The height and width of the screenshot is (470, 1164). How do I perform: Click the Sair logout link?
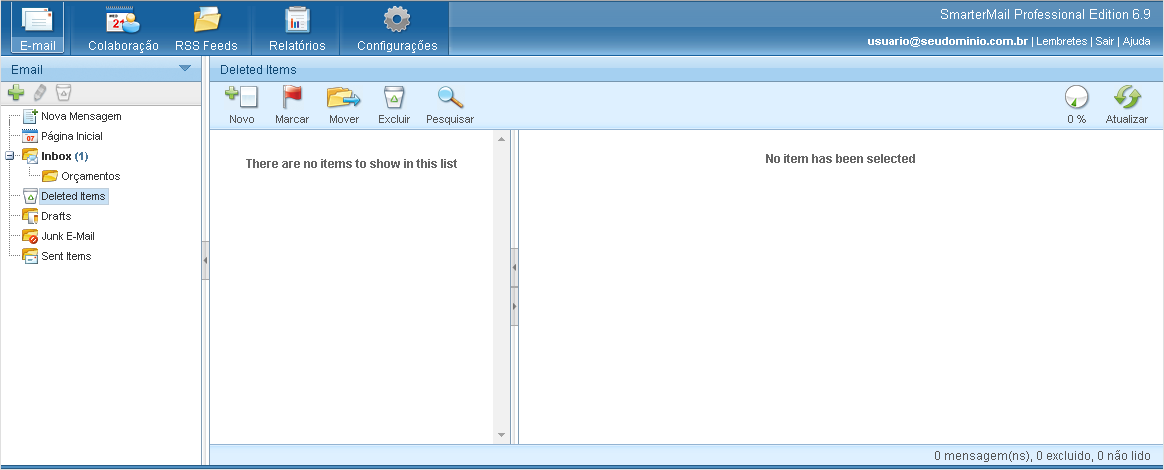click(x=1103, y=41)
